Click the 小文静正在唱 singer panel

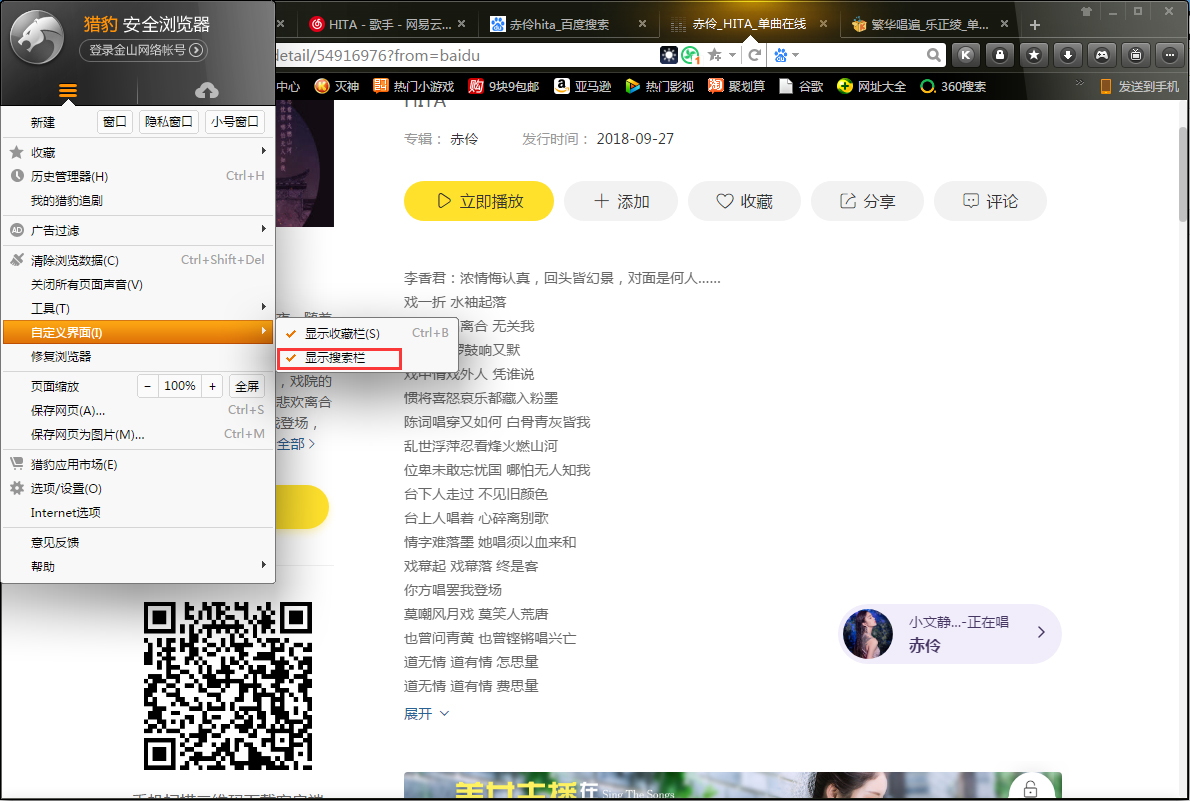[948, 632]
